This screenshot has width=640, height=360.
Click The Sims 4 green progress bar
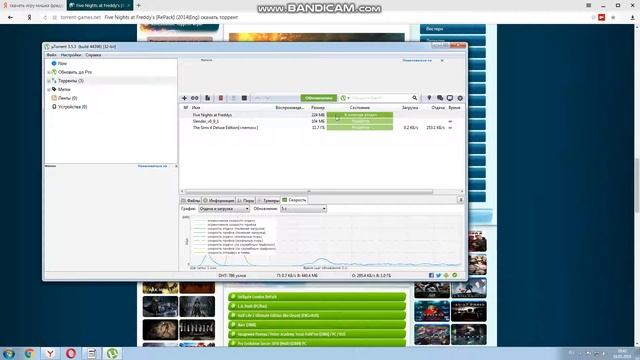click(x=360, y=128)
